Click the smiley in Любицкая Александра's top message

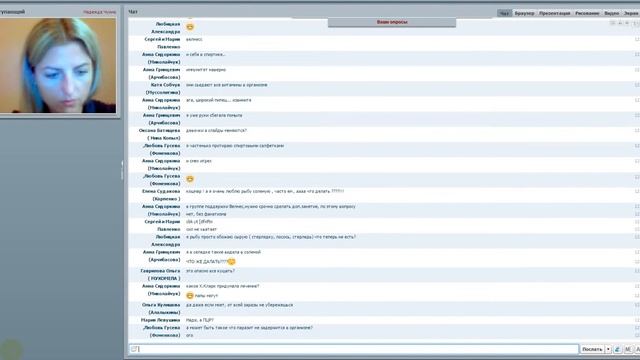point(190,27)
